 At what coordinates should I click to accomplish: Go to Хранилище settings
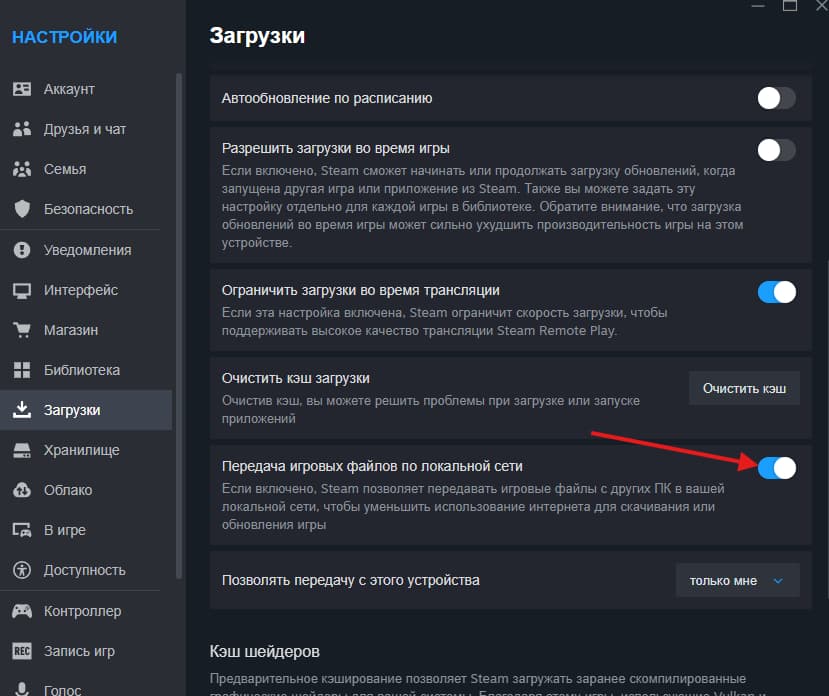86,450
